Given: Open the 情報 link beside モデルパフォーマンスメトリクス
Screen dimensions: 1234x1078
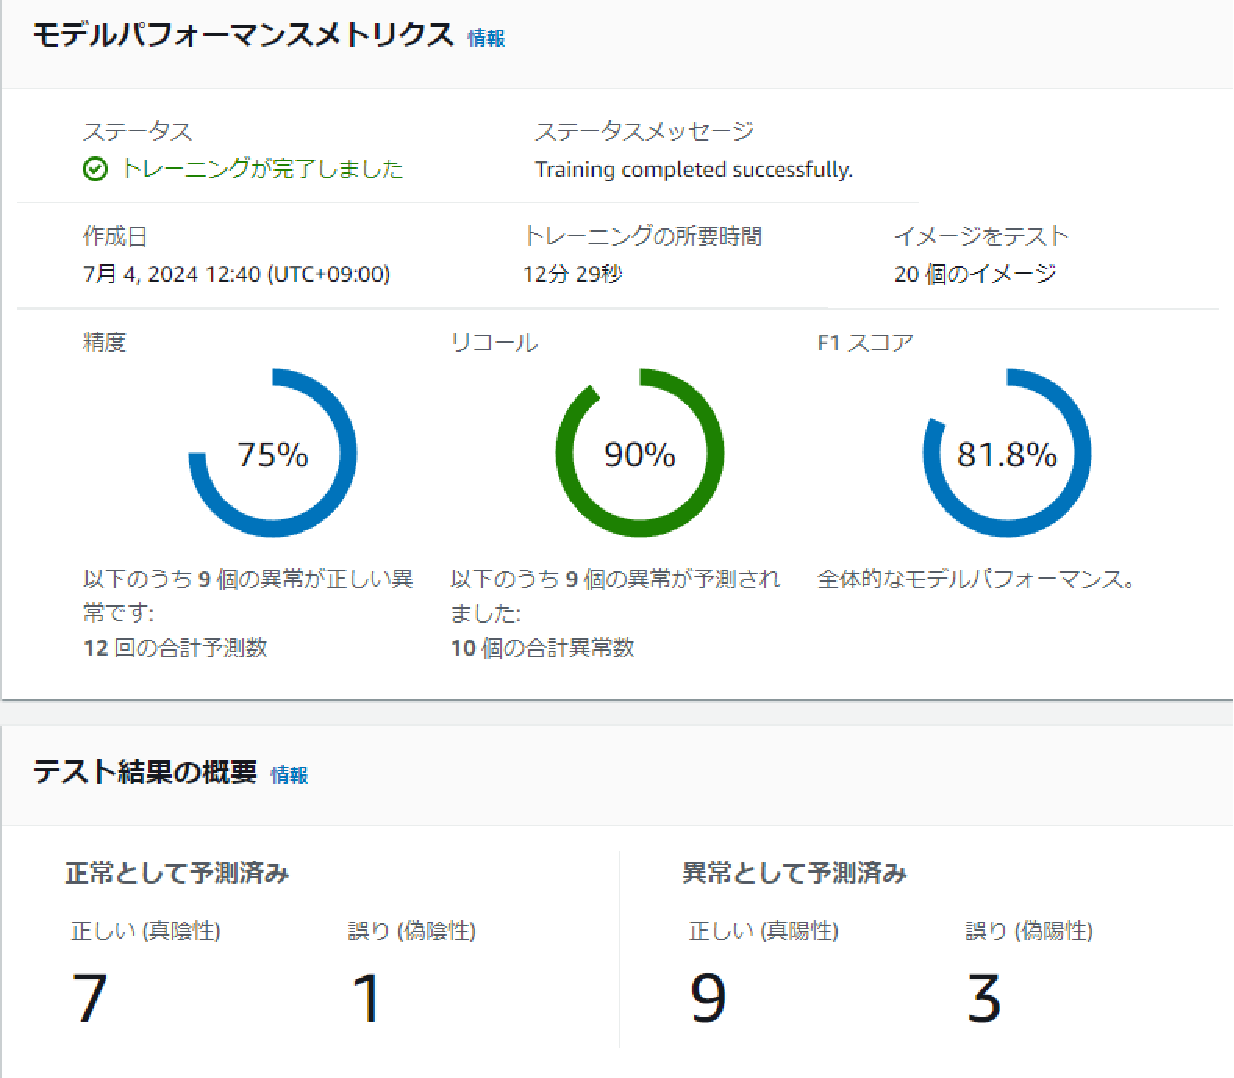Looking at the screenshot, I should pyautogui.click(x=487, y=37).
